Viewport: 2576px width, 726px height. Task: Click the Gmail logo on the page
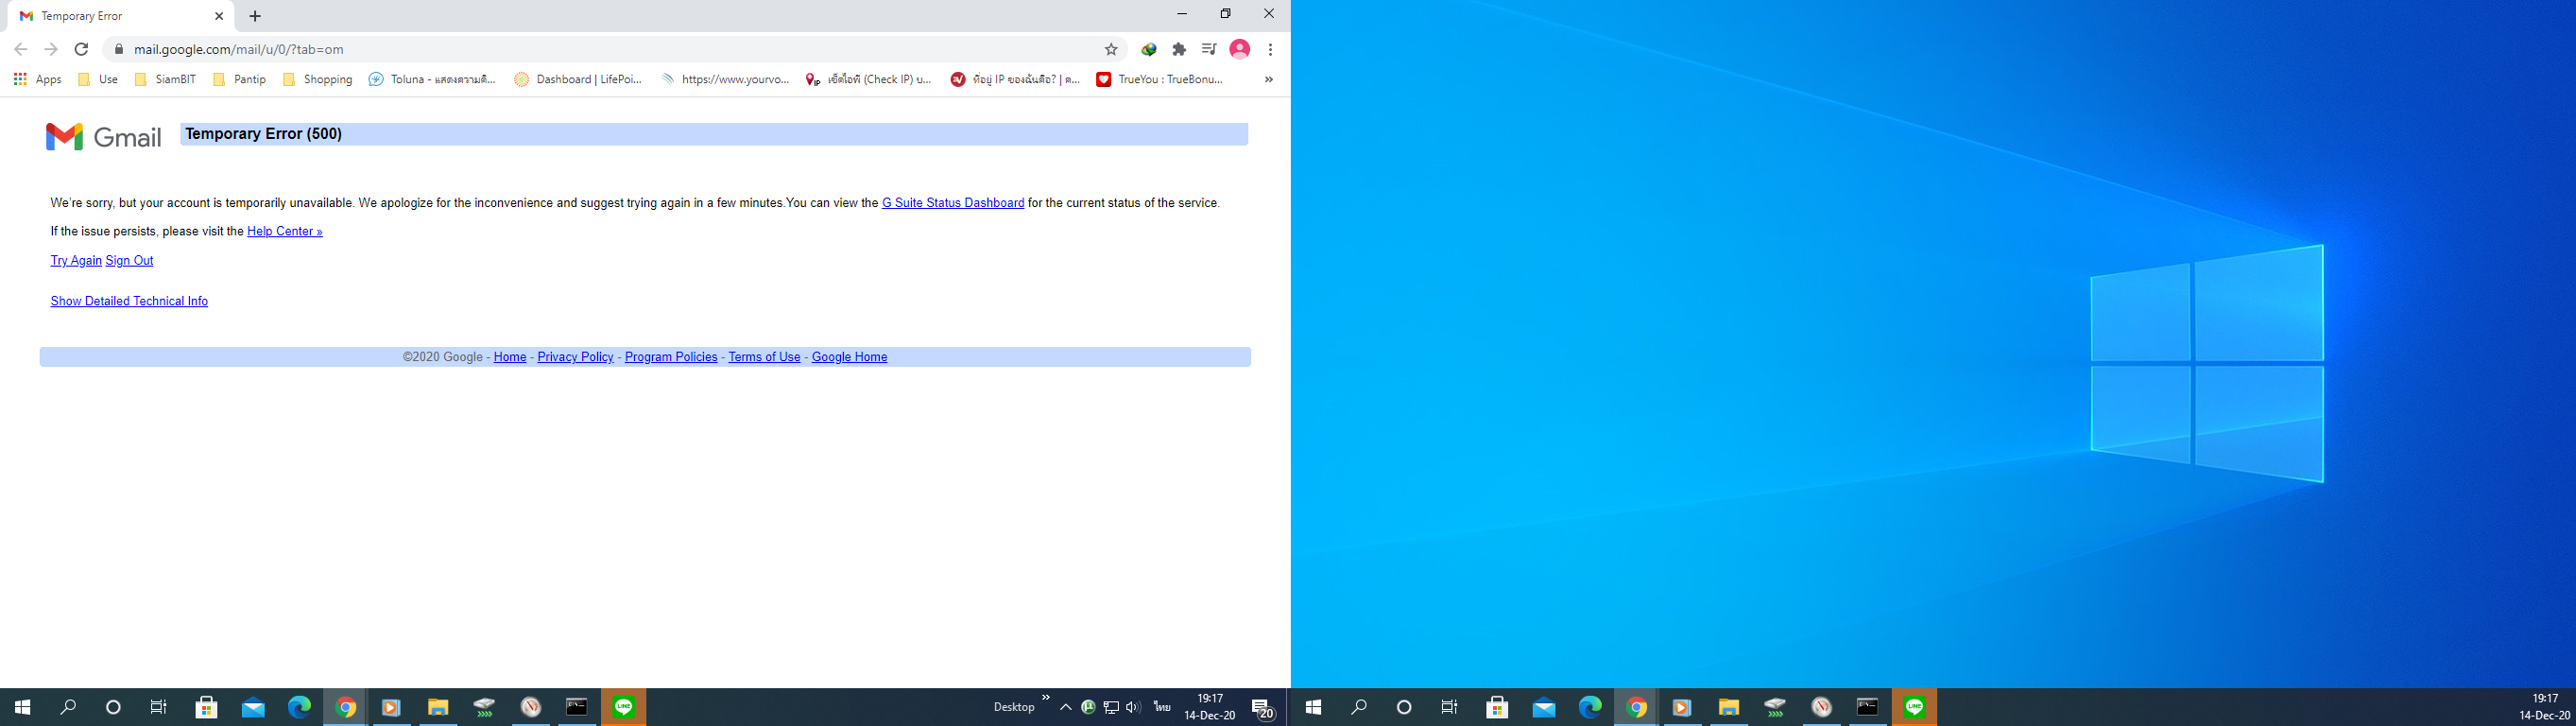103,137
